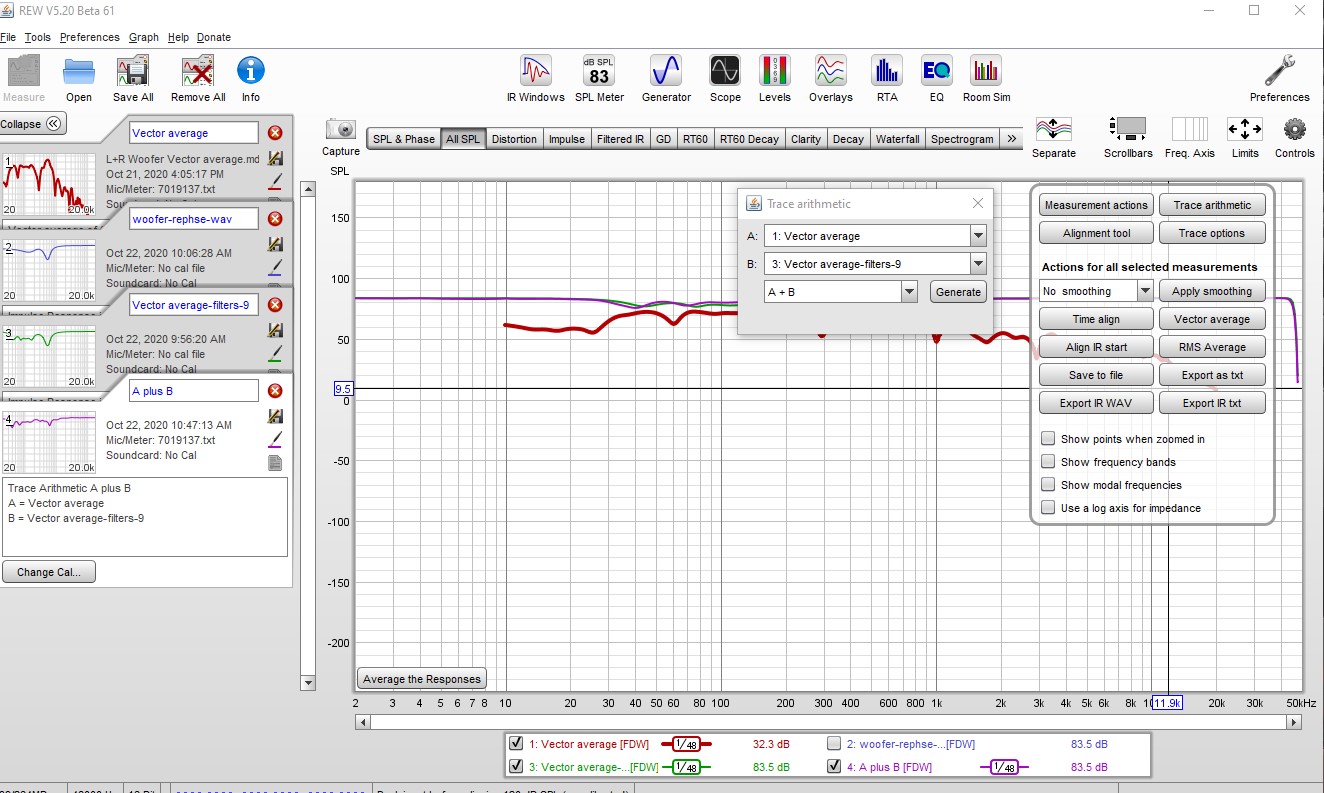Open the Levels tool

point(775,71)
